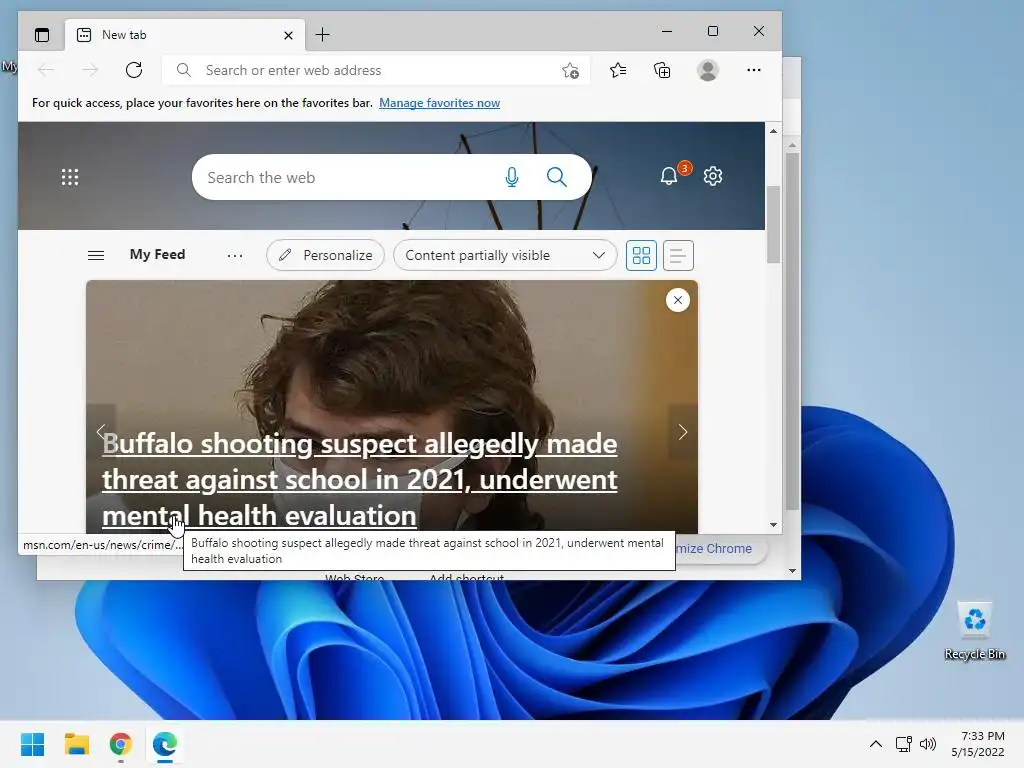
Task: Click the Manage favorites now link
Action: click(440, 103)
